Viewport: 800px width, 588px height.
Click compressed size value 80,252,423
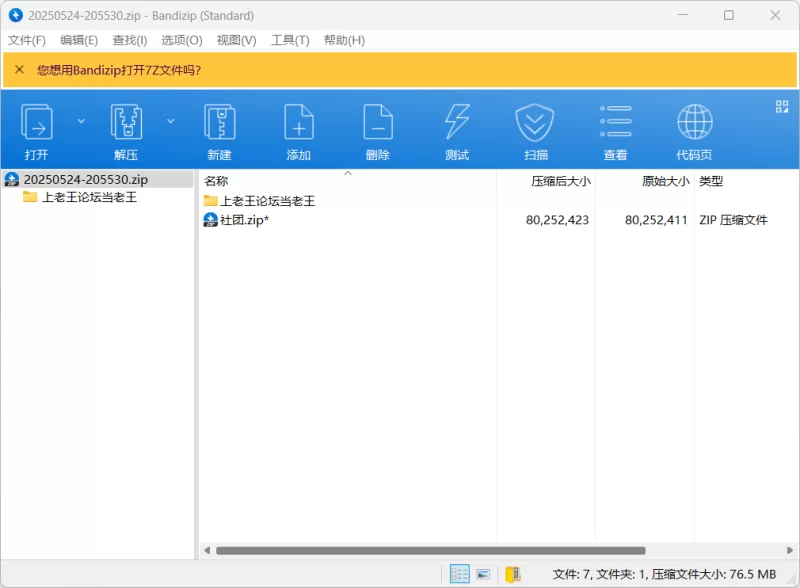coord(557,220)
